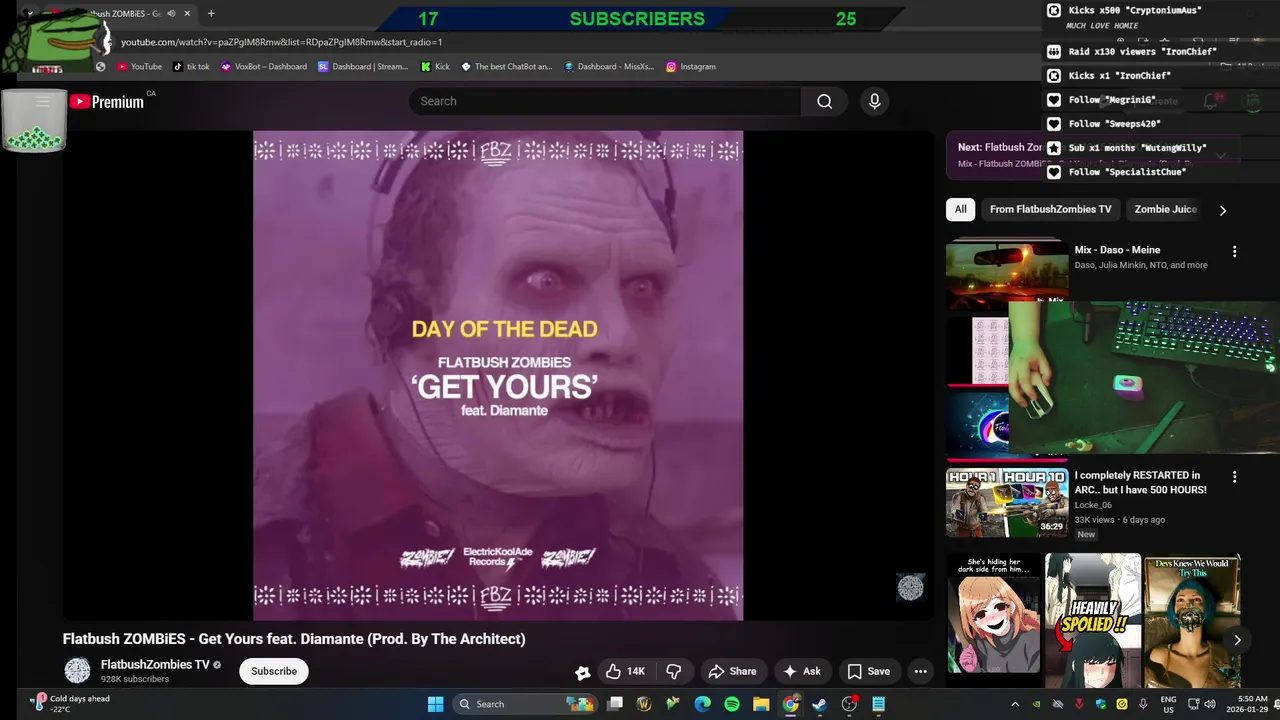
Task: Open the Kick bookmark
Action: pyautogui.click(x=435, y=67)
